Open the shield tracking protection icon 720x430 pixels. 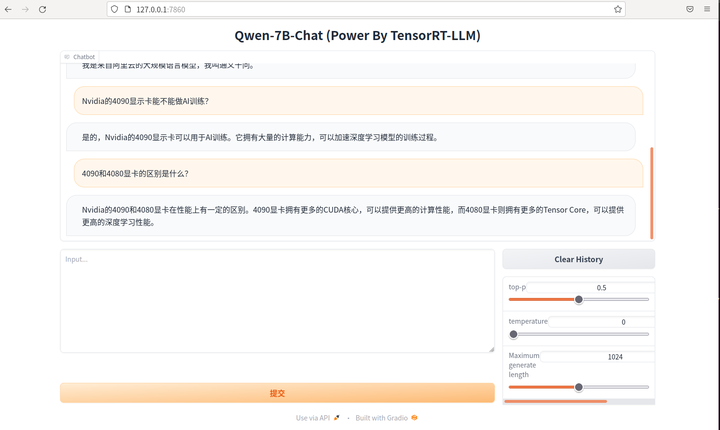115,9
